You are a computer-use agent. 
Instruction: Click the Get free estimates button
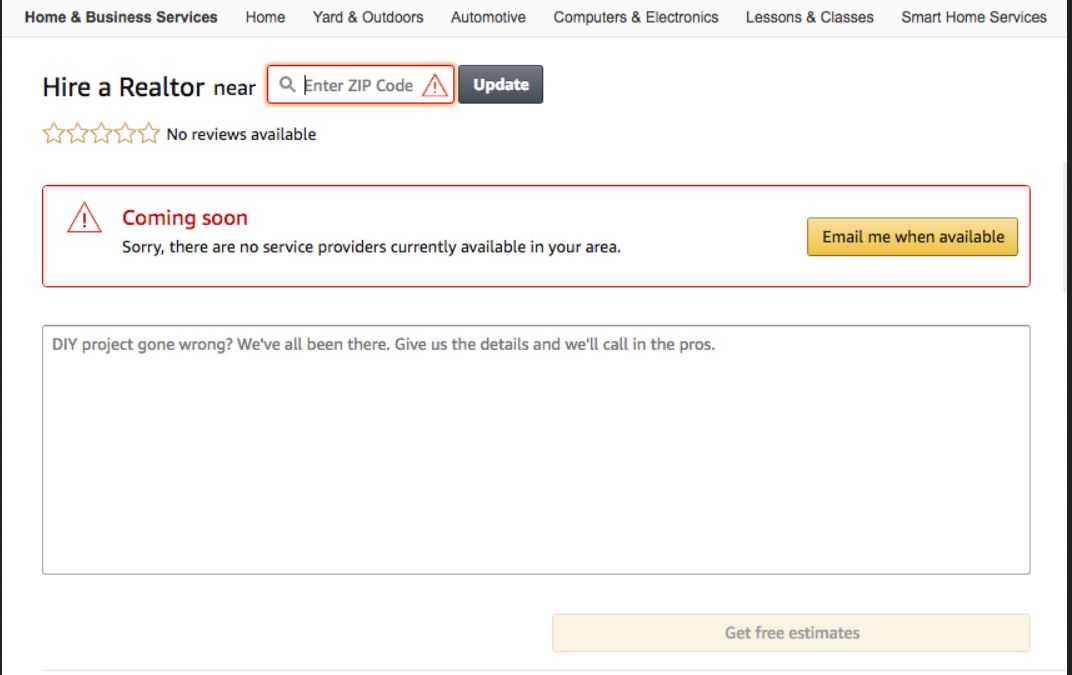pos(791,633)
